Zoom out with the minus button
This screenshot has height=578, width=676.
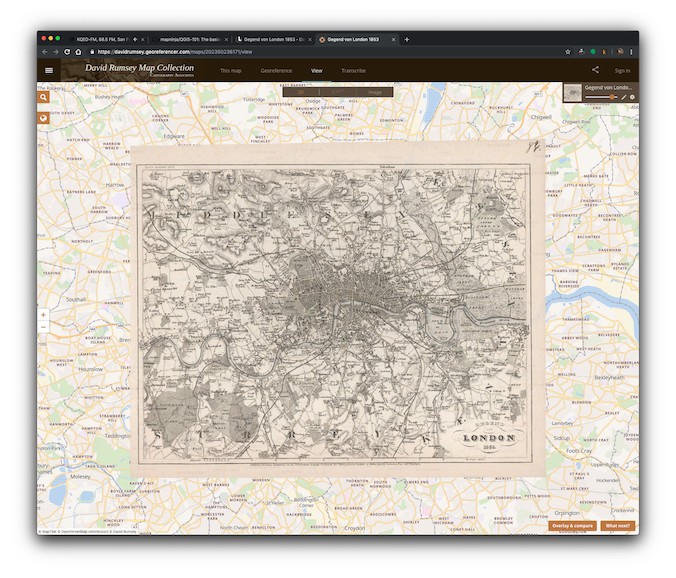[x=43, y=327]
